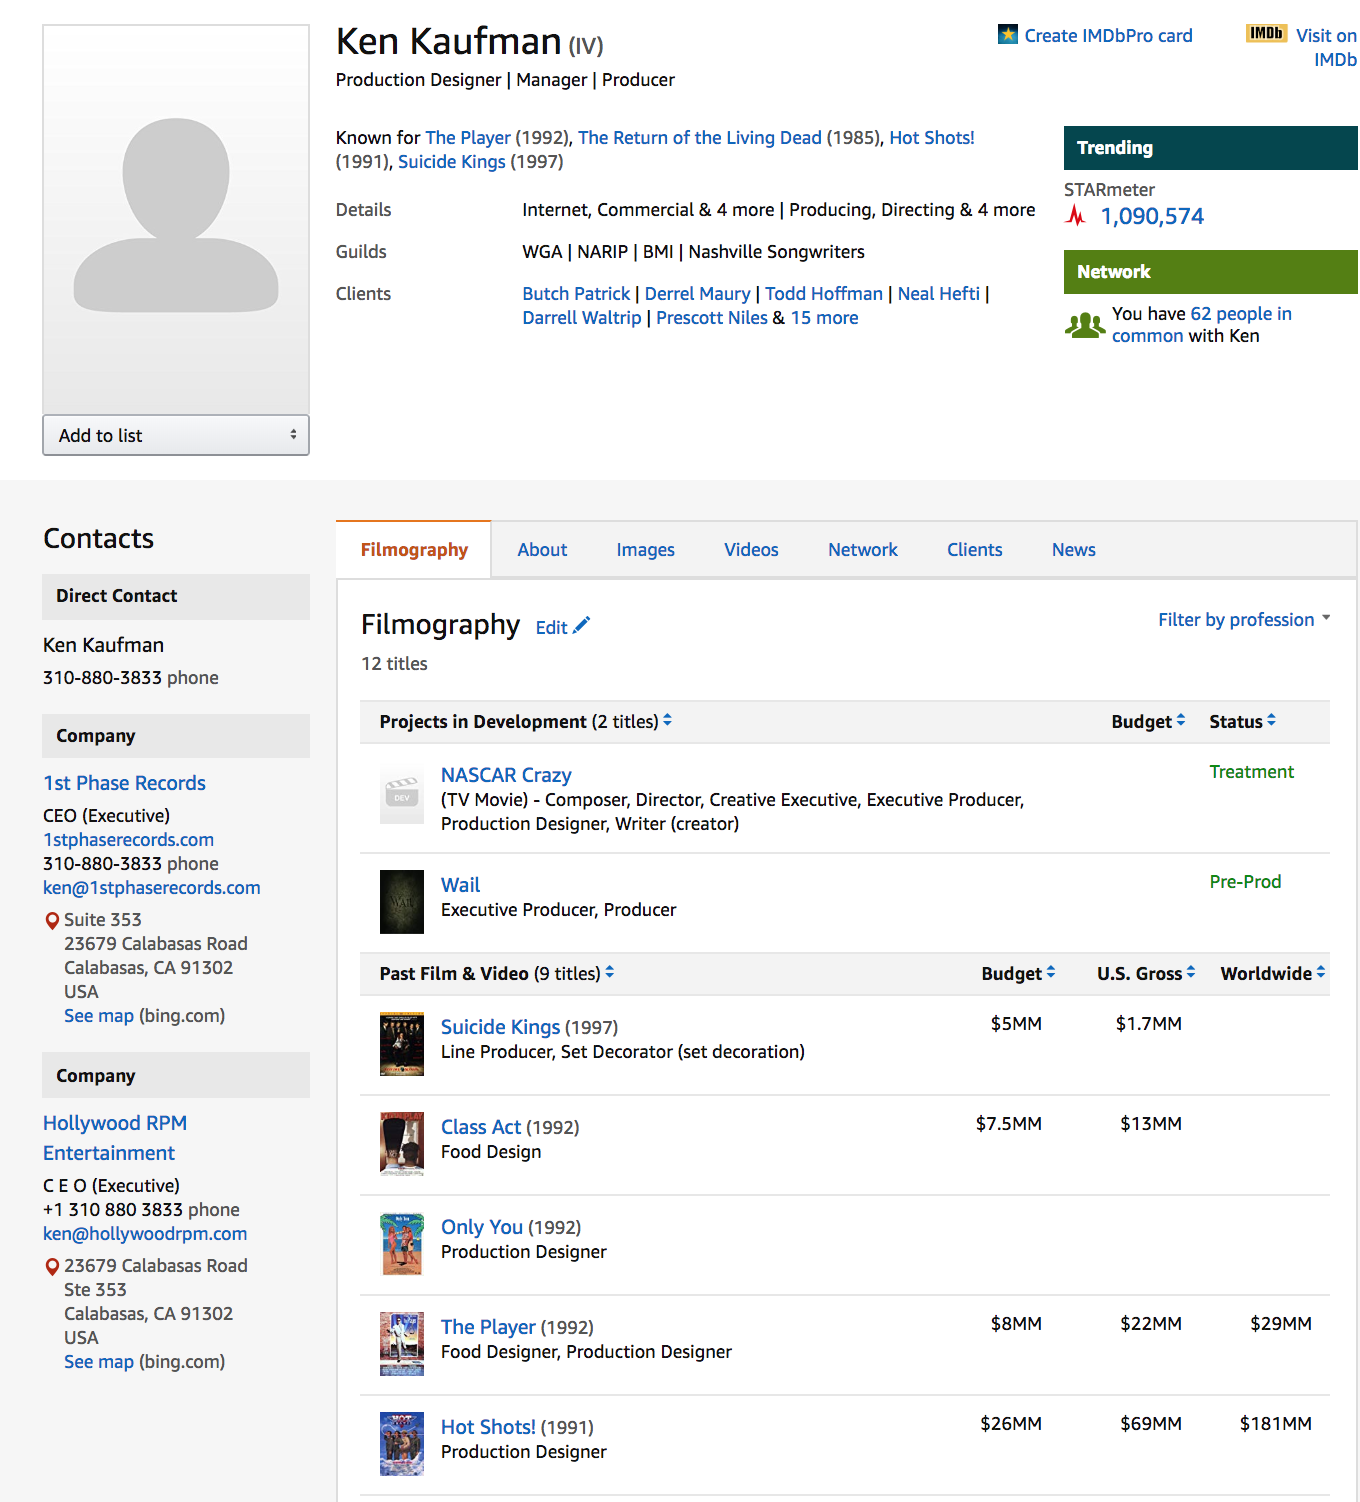Click the Treatment status text

(1251, 771)
